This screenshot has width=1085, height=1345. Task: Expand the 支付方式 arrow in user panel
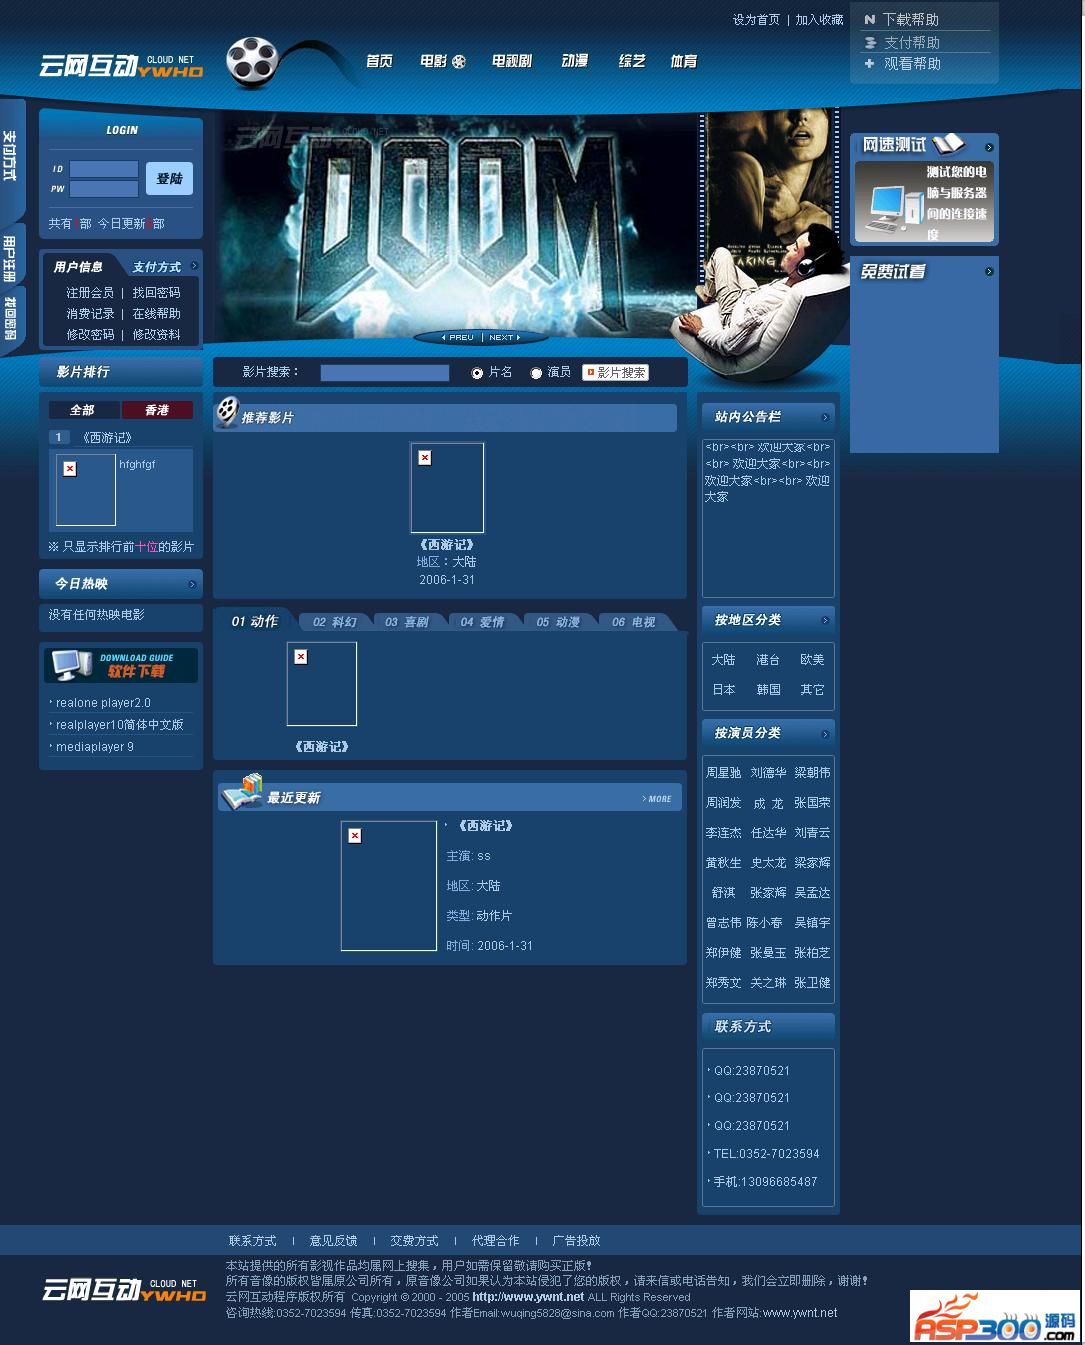click(193, 266)
